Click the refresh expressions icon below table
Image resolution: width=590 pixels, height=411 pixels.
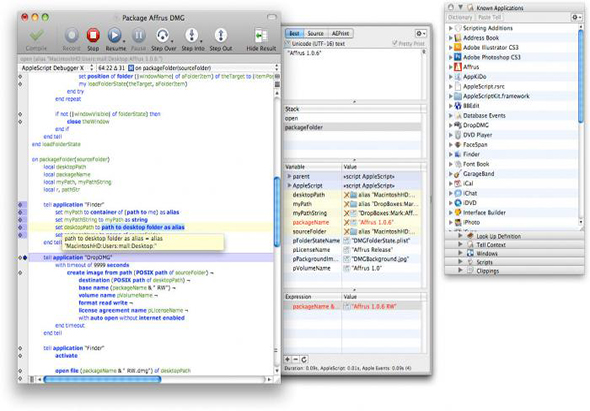pyautogui.click(x=304, y=359)
